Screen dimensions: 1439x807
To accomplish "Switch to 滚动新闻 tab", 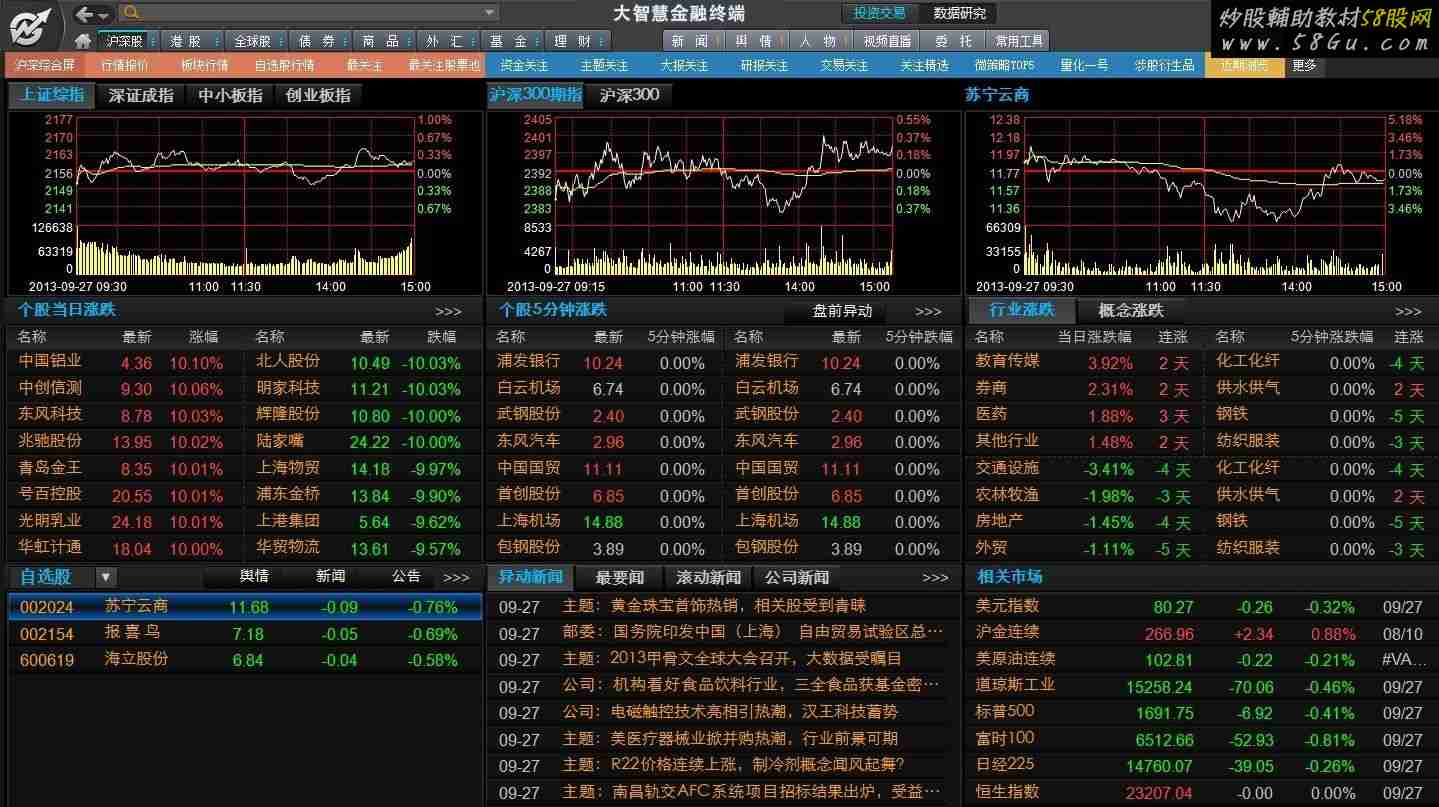I will click(709, 577).
